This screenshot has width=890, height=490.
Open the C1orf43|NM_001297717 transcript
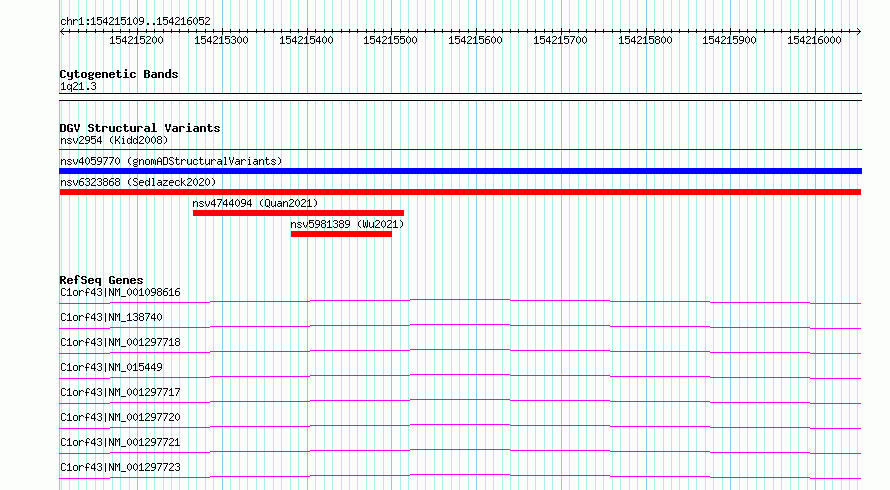click(120, 392)
